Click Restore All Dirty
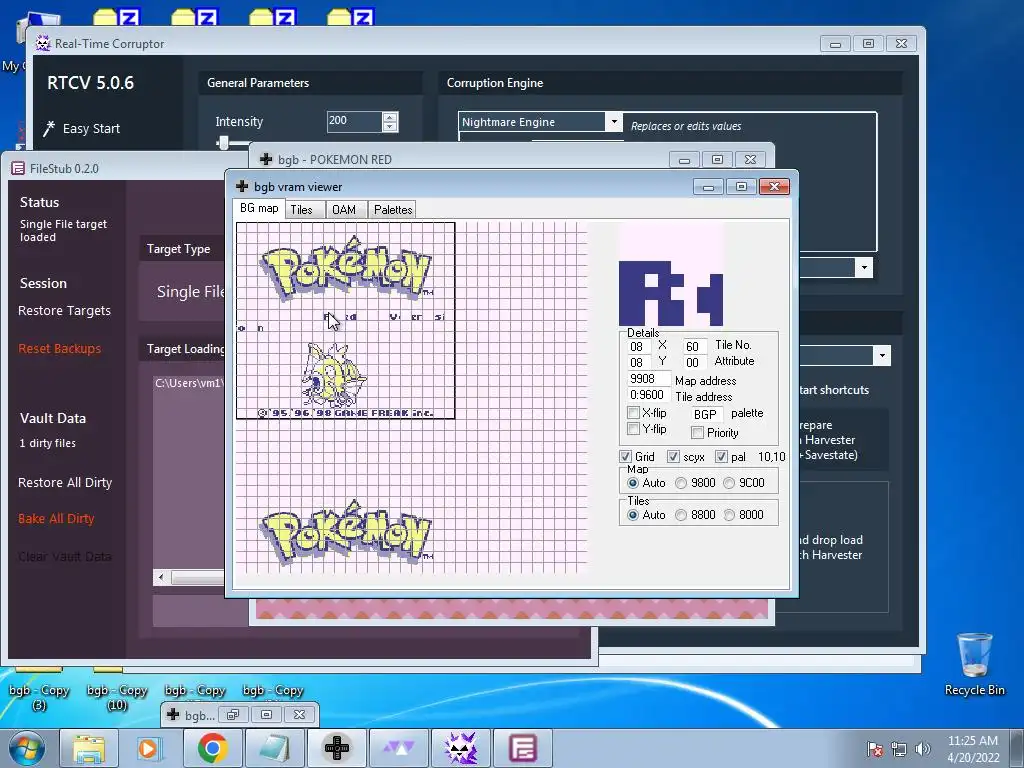 65,483
